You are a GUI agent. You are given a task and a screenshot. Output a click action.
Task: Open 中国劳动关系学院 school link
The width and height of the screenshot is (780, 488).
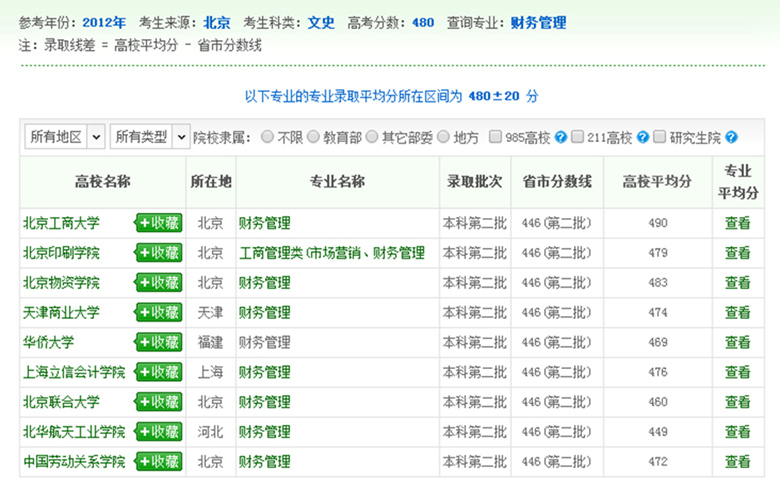coord(74,462)
